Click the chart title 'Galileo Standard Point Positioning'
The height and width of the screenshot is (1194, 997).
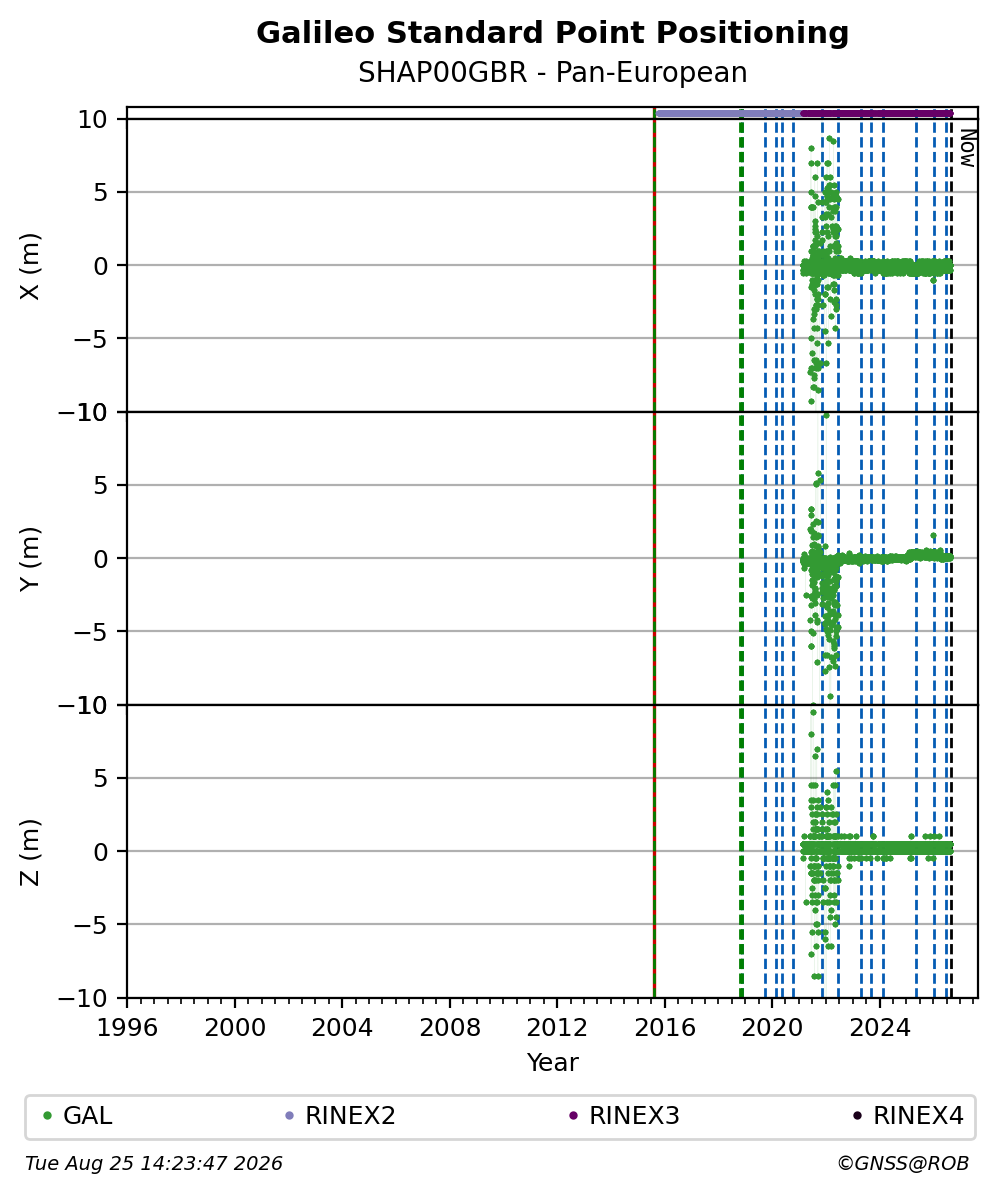click(x=552, y=33)
